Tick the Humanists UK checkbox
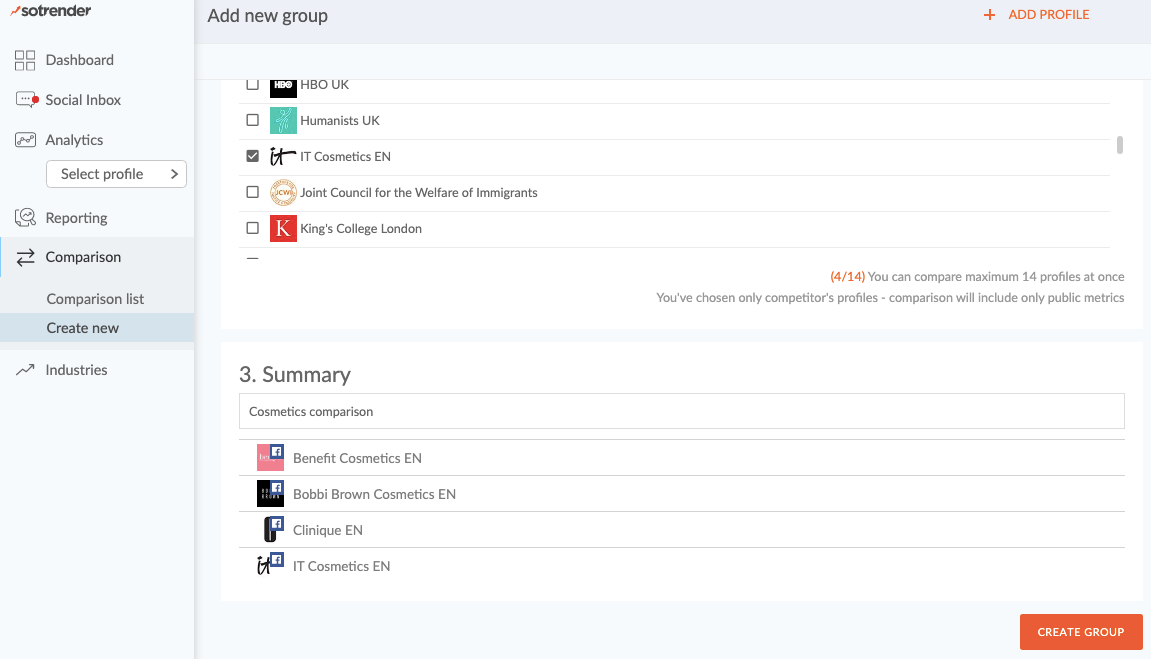The height and width of the screenshot is (659, 1151). pyautogui.click(x=252, y=121)
